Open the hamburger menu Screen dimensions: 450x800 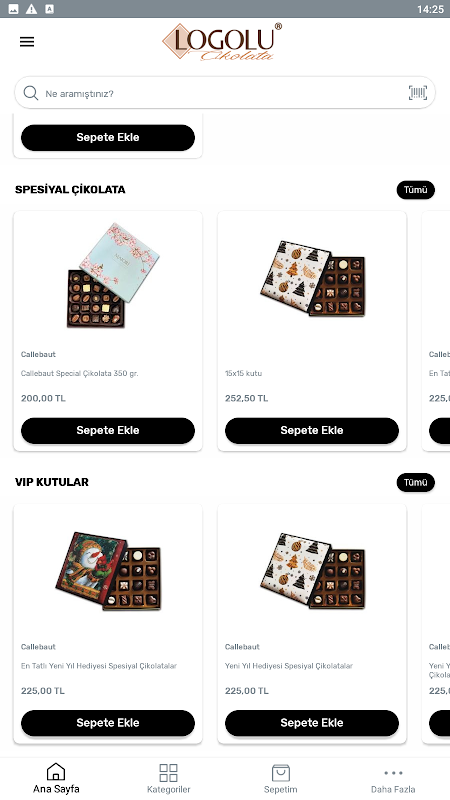point(27,42)
